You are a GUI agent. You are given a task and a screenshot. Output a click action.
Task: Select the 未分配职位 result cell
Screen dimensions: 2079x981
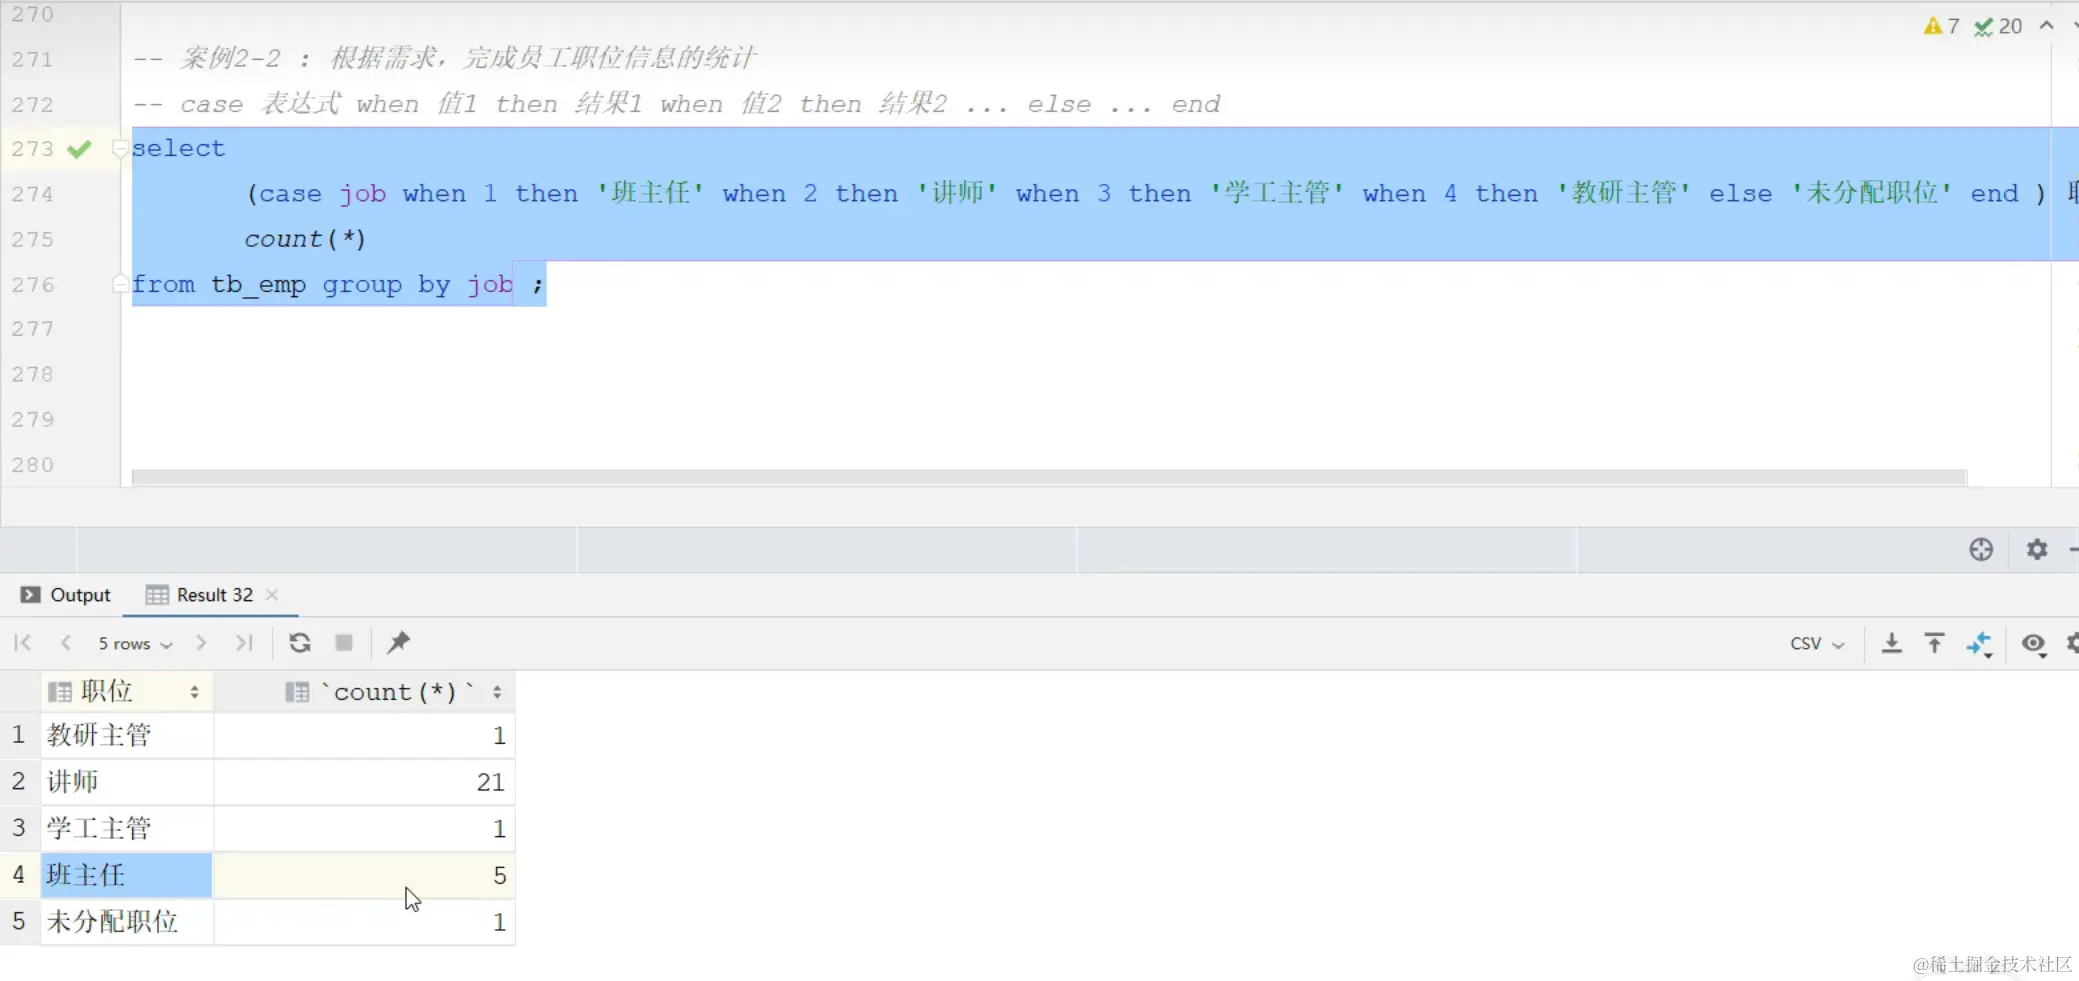126,922
